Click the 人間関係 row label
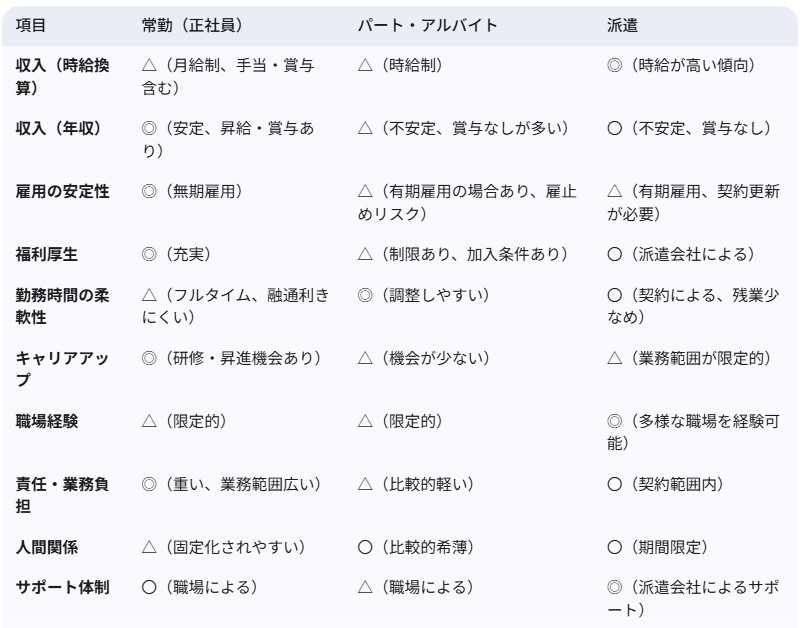 [x=46, y=547]
